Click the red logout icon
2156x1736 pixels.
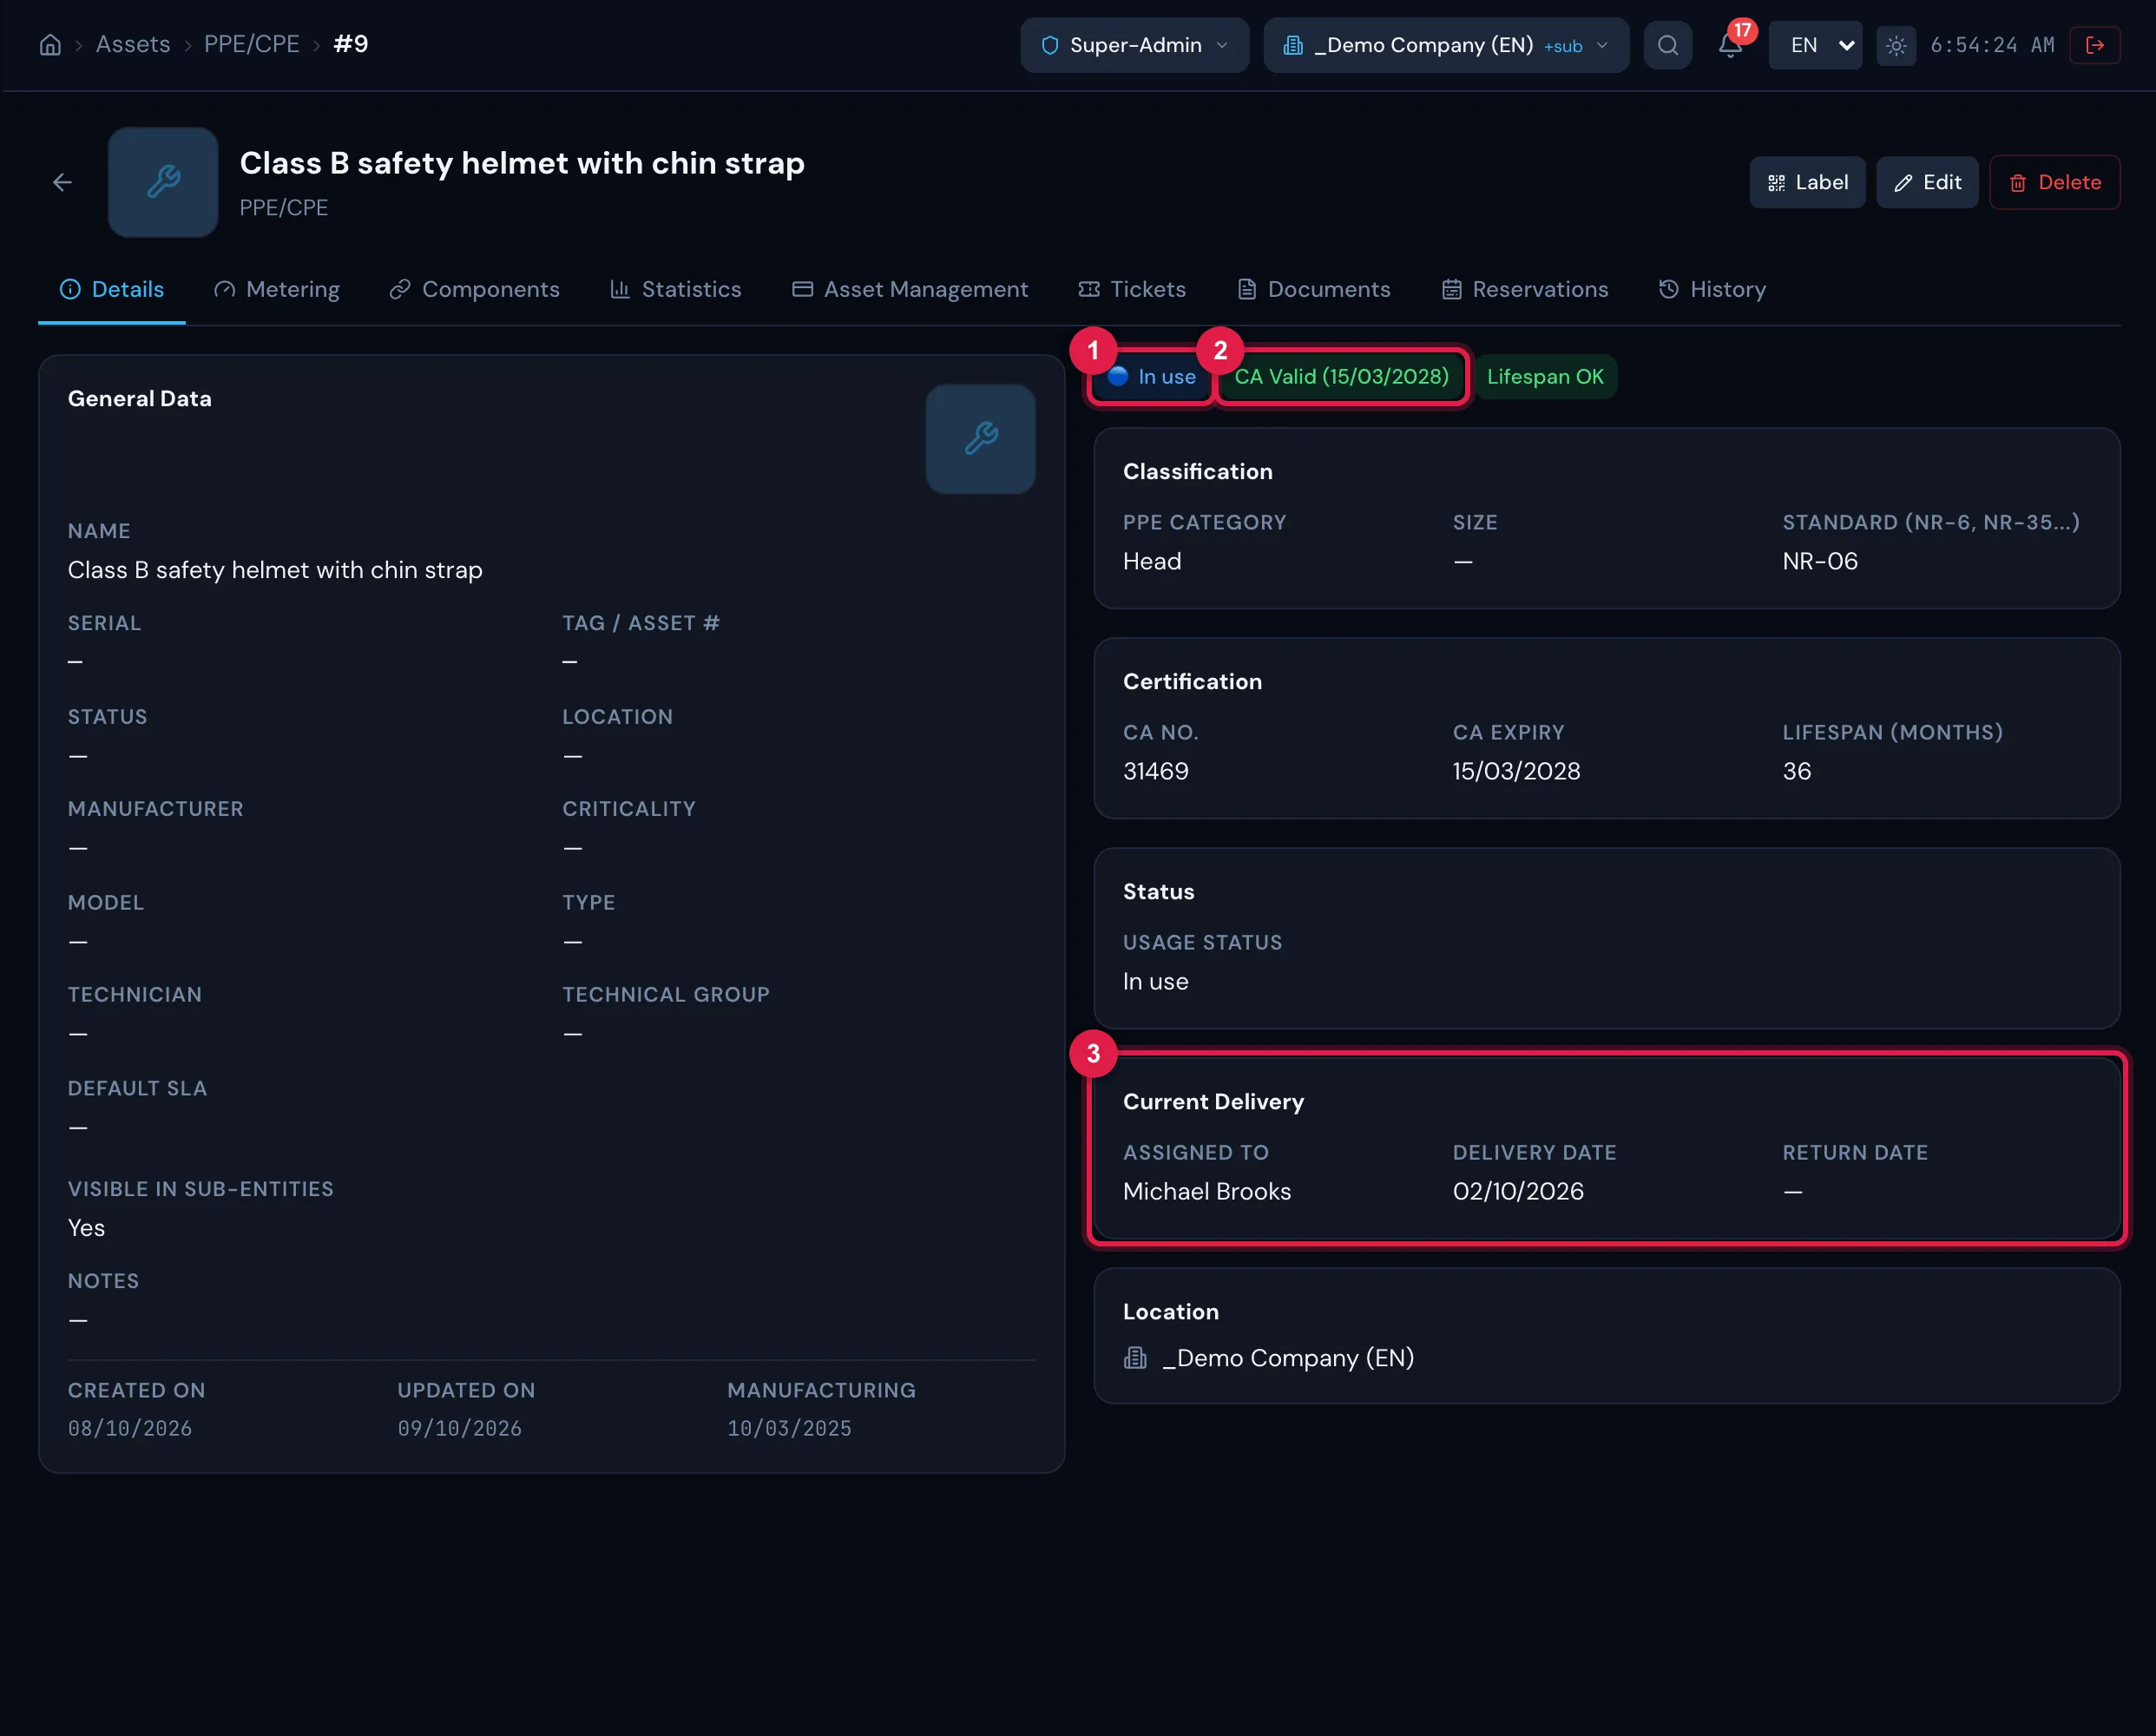pos(2095,45)
